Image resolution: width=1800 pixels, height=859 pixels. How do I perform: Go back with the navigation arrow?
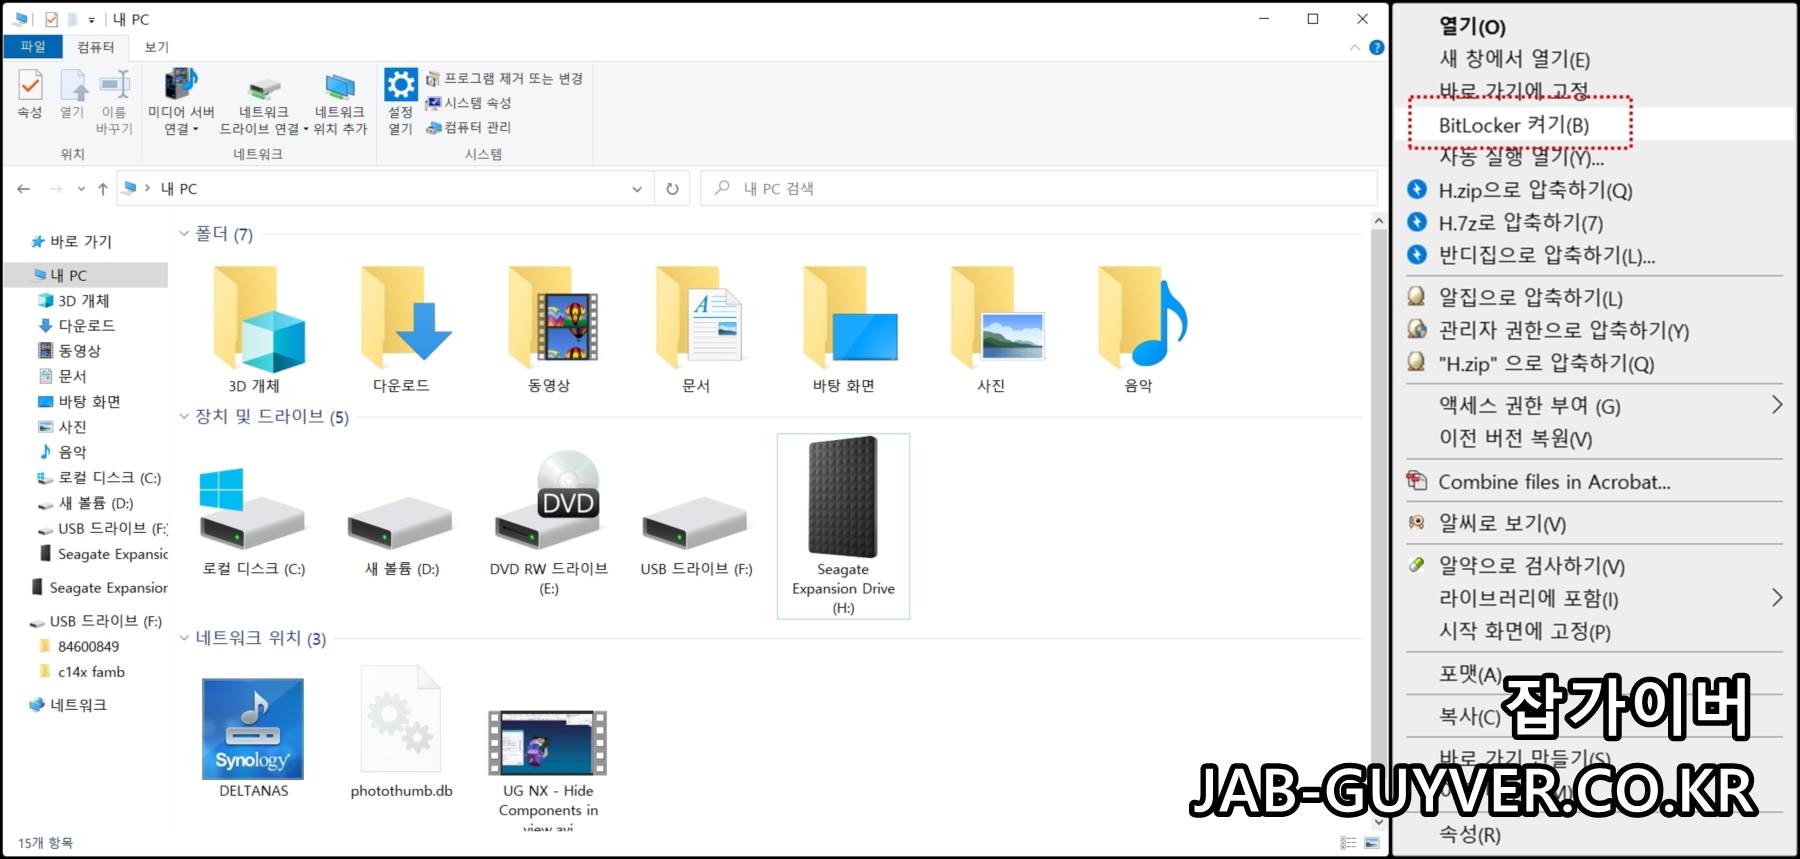(24, 188)
